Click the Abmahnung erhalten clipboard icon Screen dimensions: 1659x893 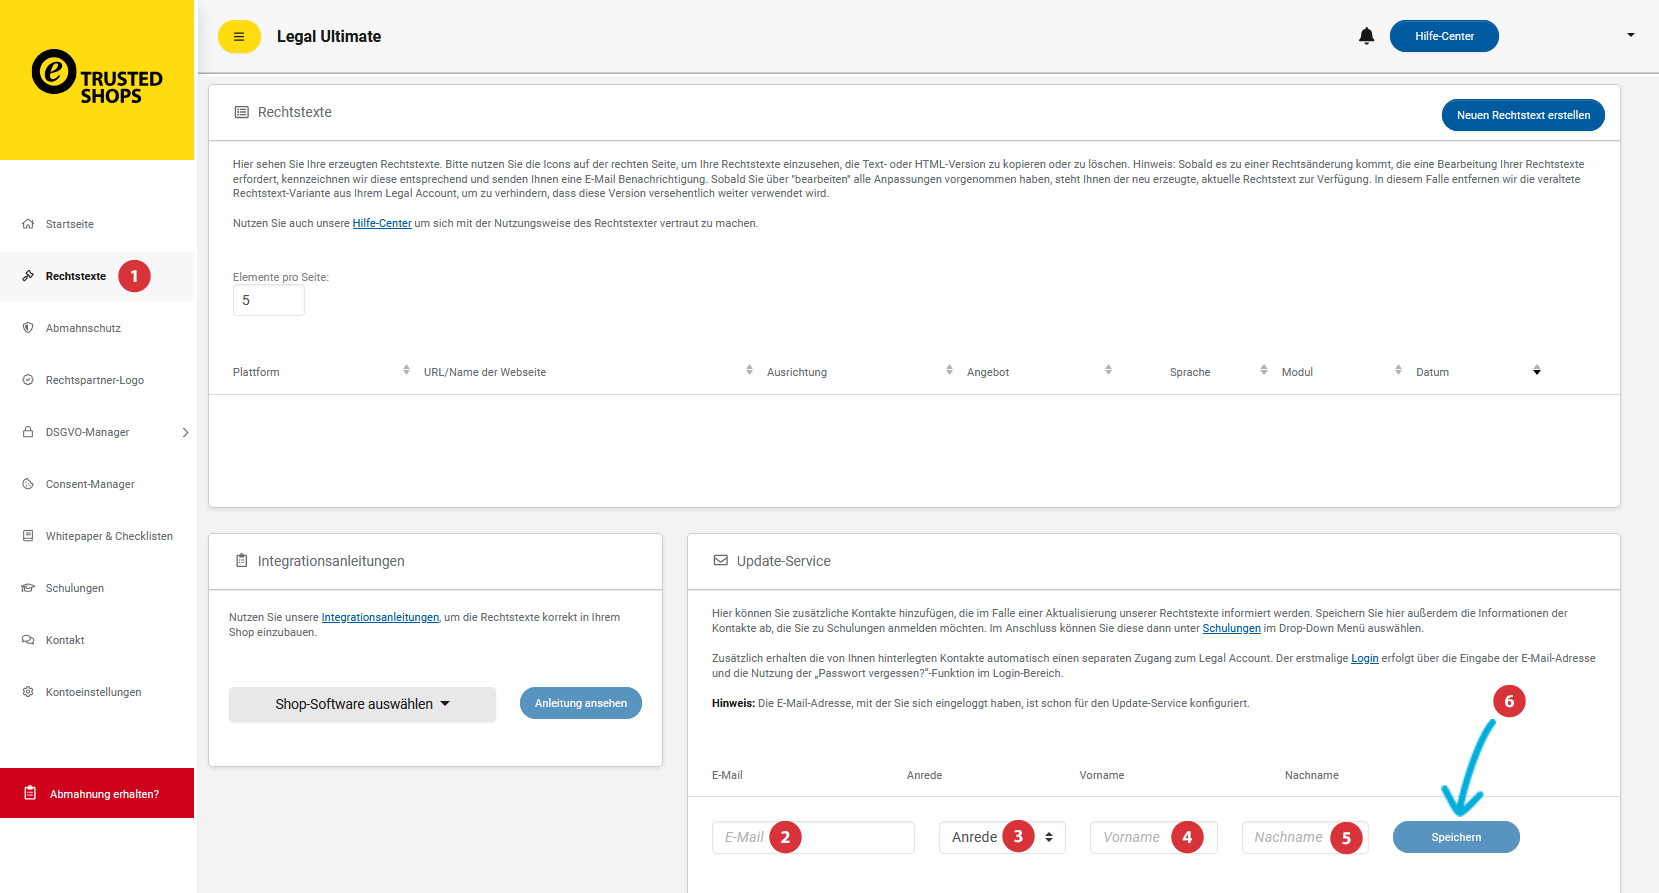coord(30,793)
